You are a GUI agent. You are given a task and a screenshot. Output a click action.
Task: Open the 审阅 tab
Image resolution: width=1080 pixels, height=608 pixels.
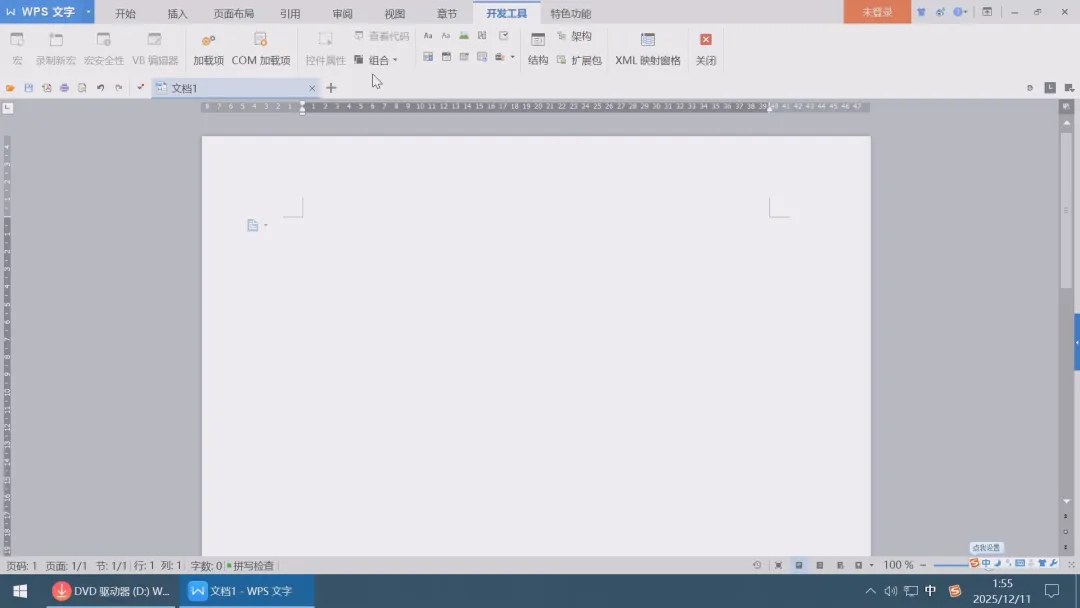point(342,13)
